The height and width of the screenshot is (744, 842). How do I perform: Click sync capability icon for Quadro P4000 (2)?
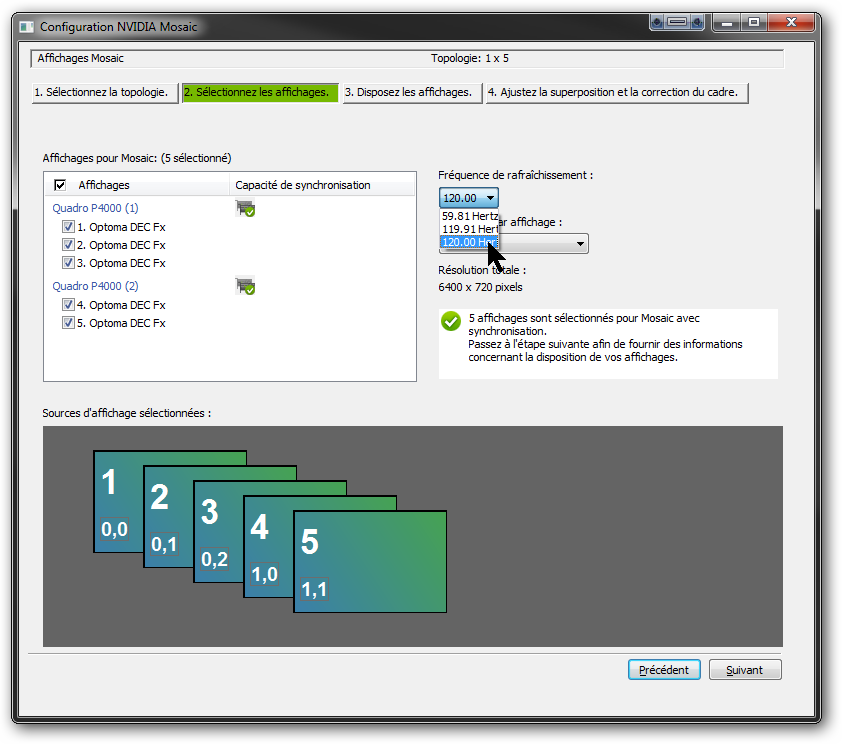click(245, 286)
